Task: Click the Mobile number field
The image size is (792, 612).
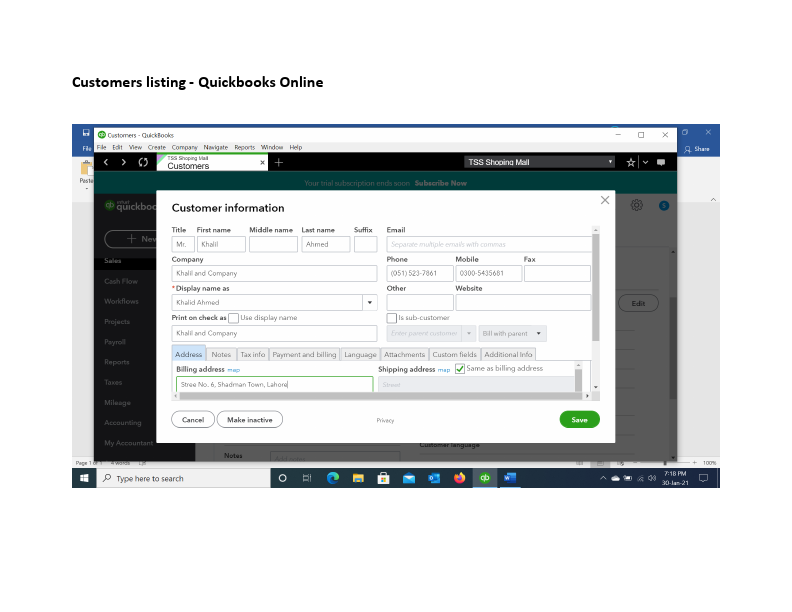Action: pyautogui.click(x=488, y=273)
